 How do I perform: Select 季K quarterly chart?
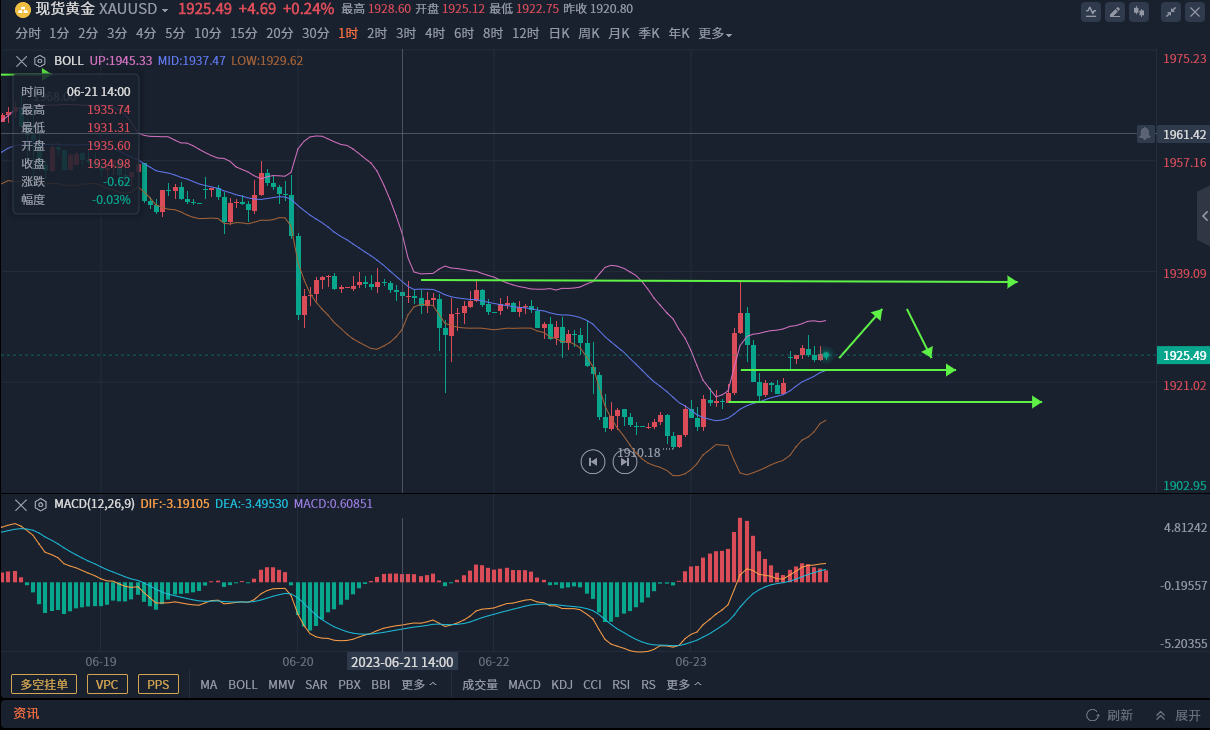649,33
